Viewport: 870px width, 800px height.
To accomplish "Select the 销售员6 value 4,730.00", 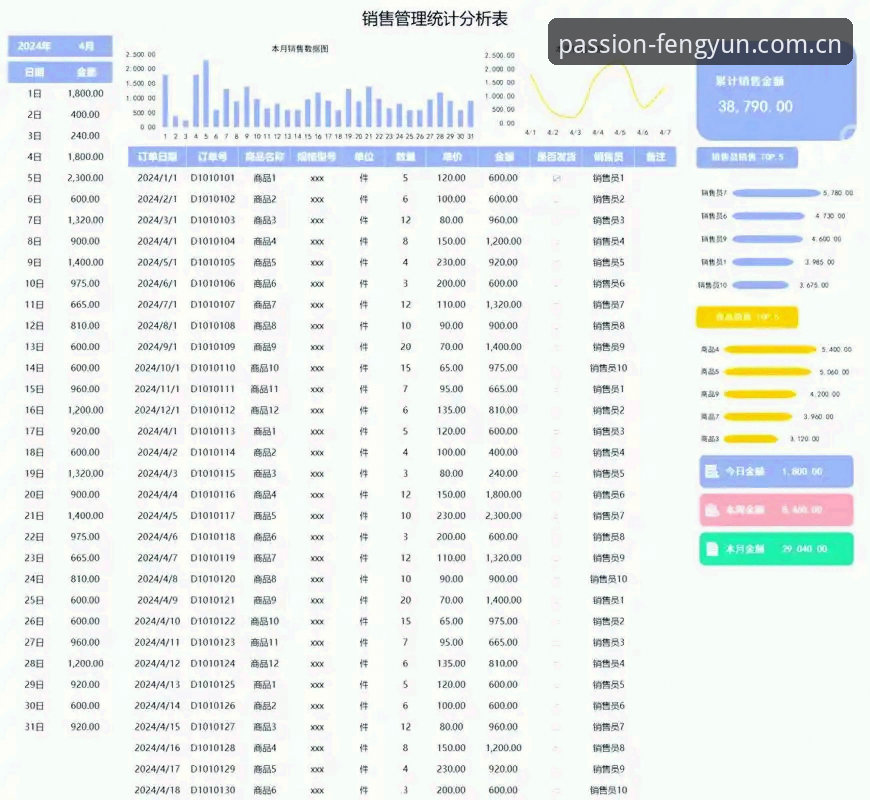I will [830, 216].
